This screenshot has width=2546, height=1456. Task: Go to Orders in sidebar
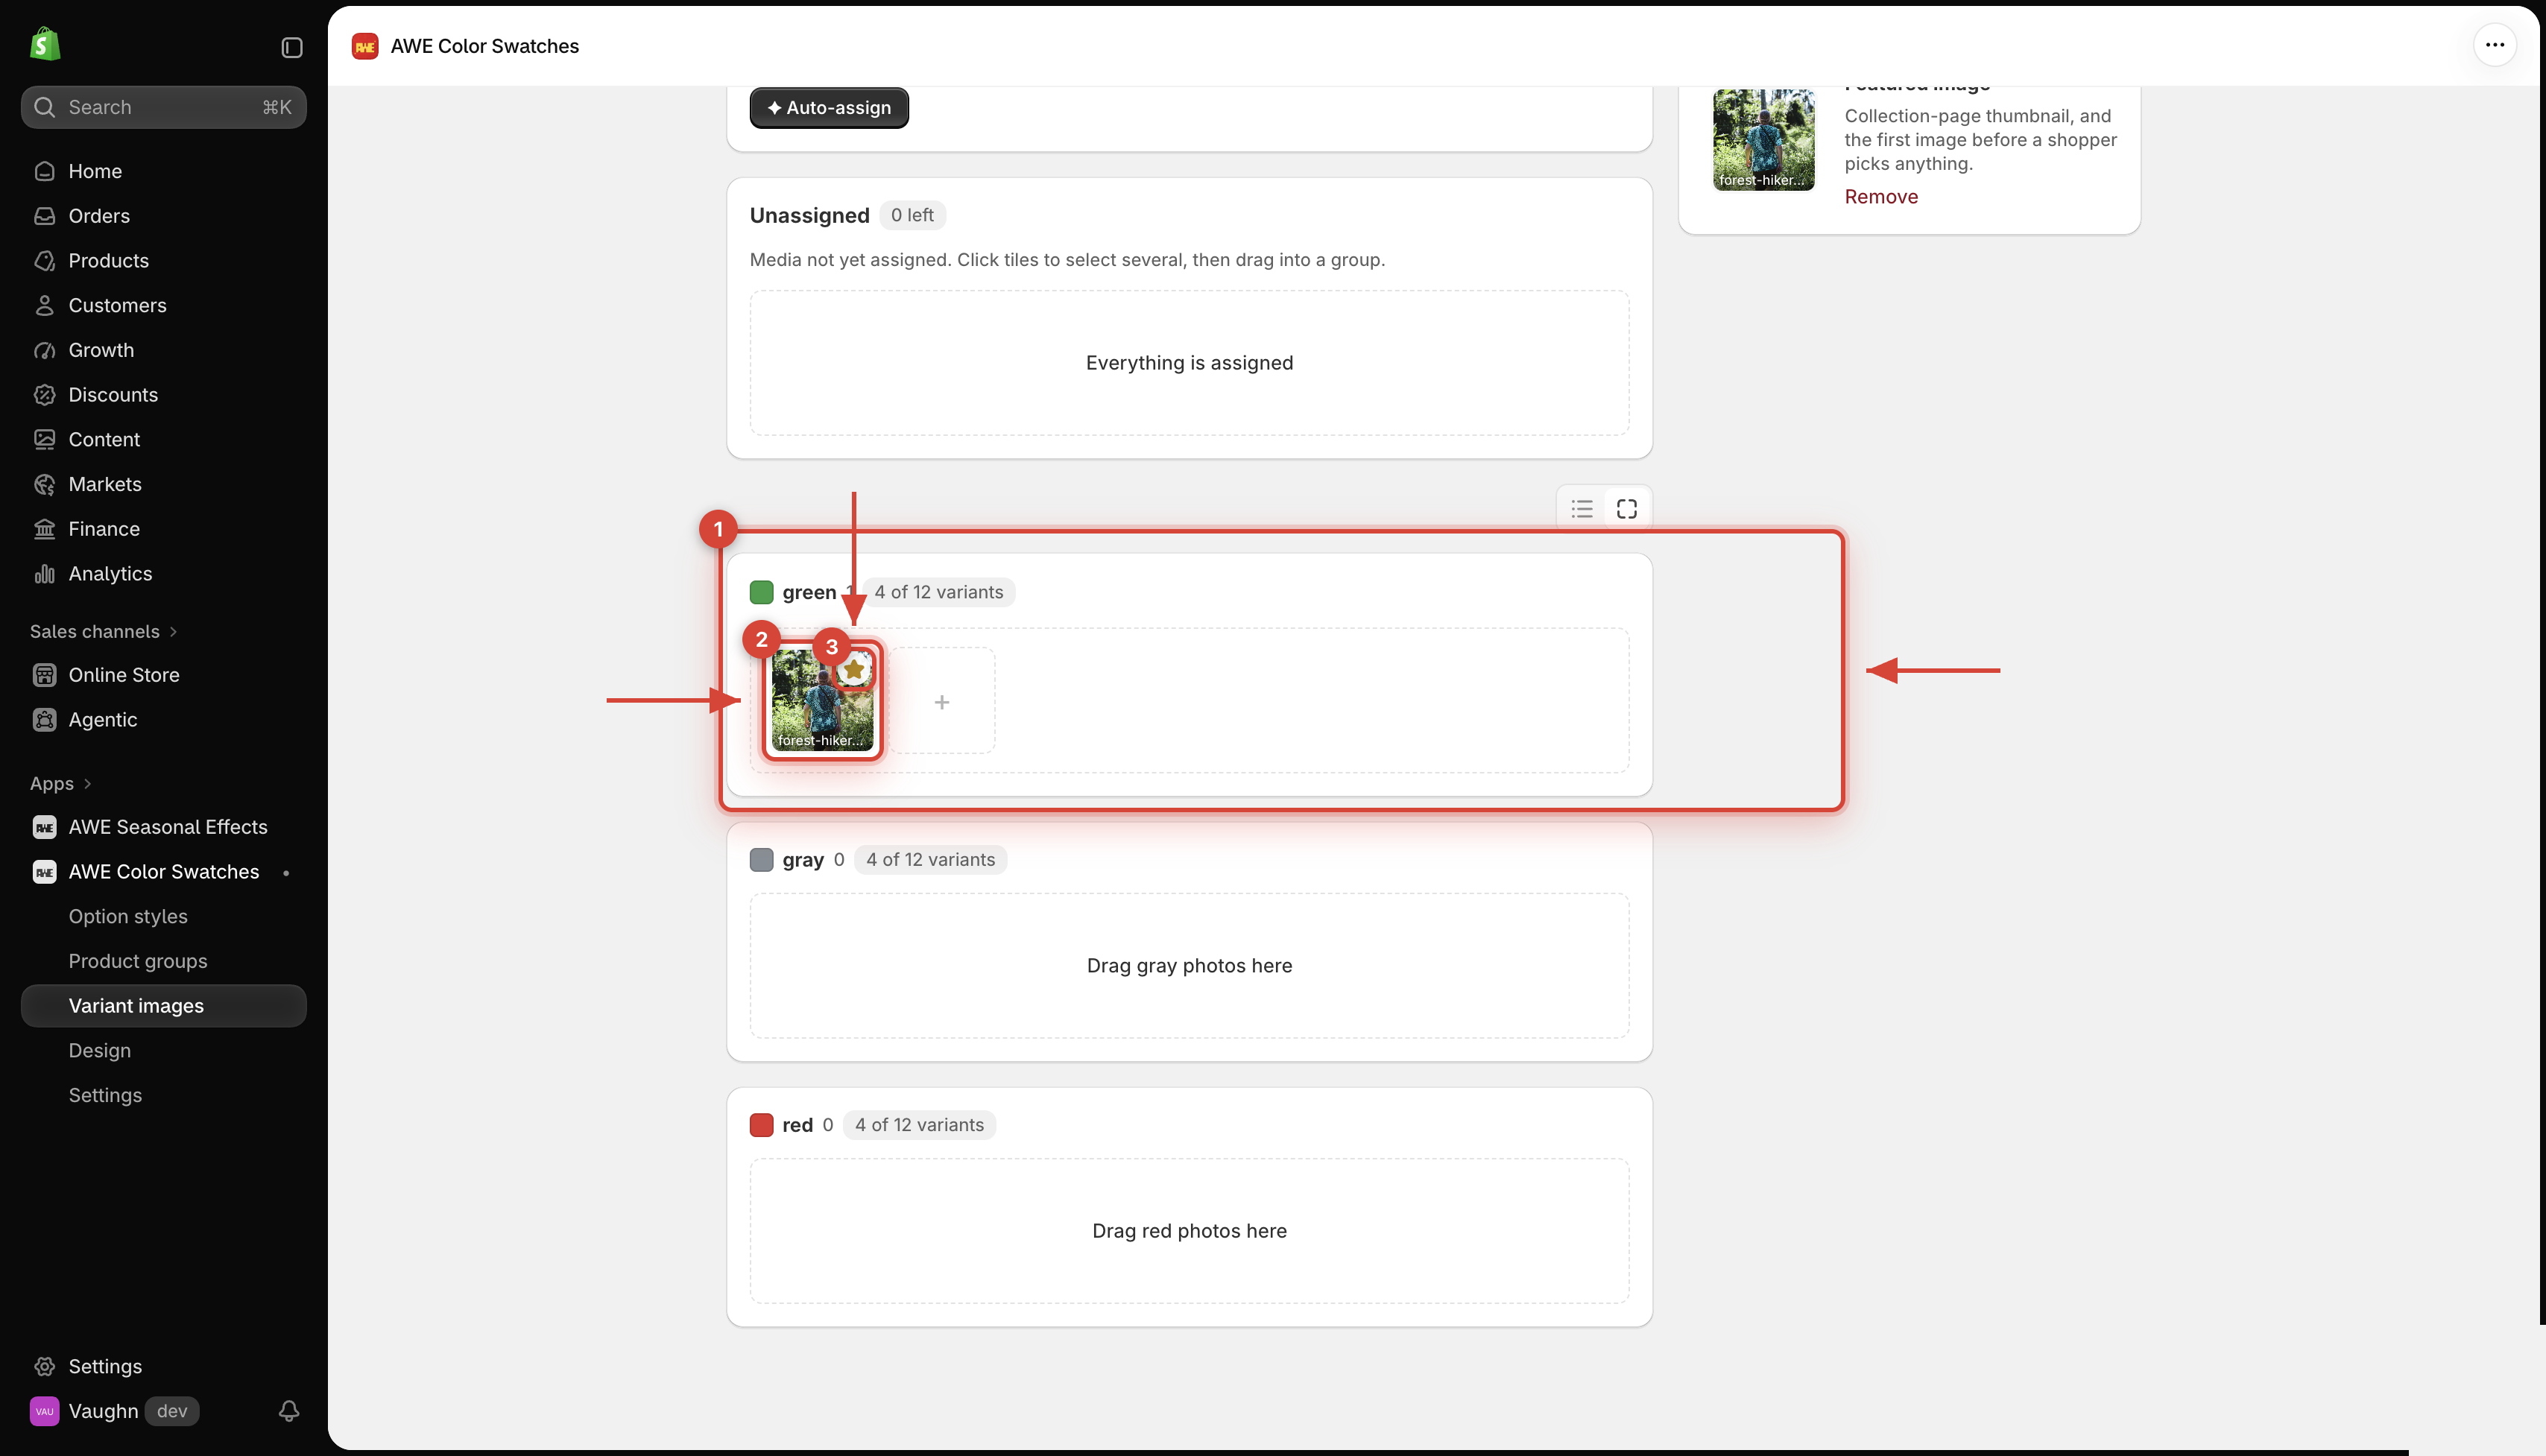point(163,216)
